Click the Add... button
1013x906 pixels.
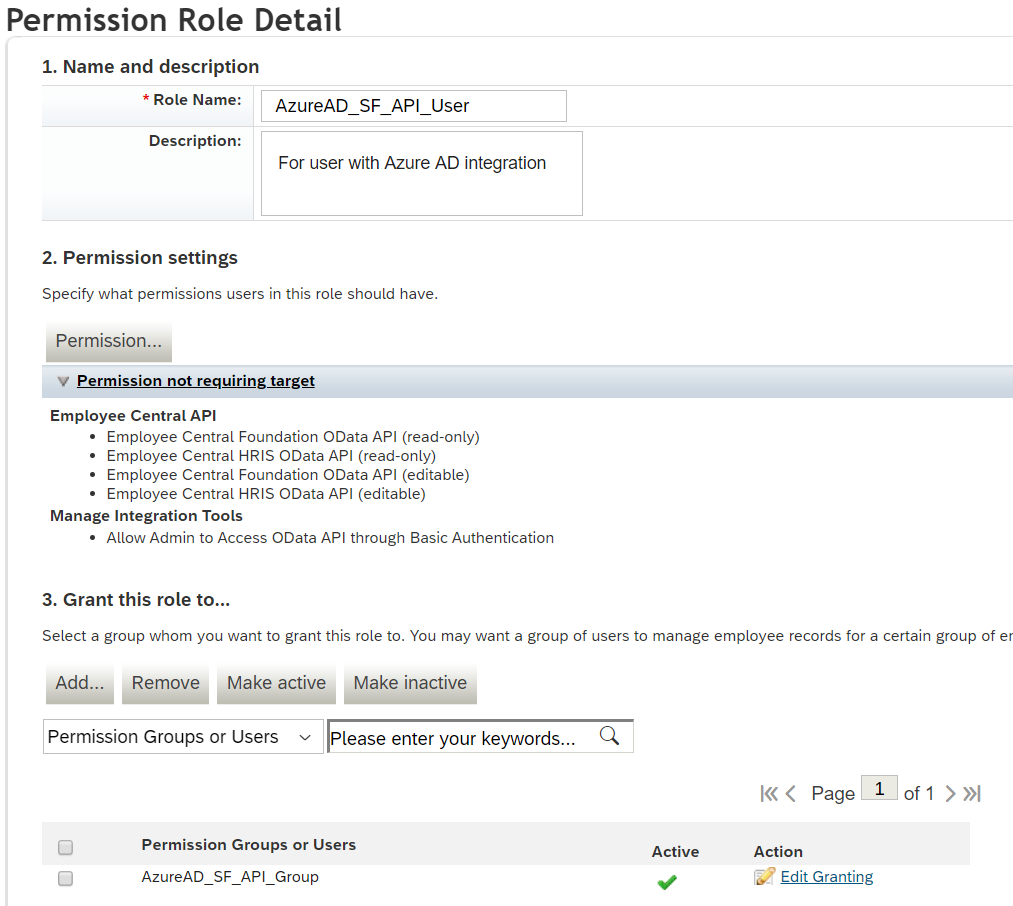(79, 683)
